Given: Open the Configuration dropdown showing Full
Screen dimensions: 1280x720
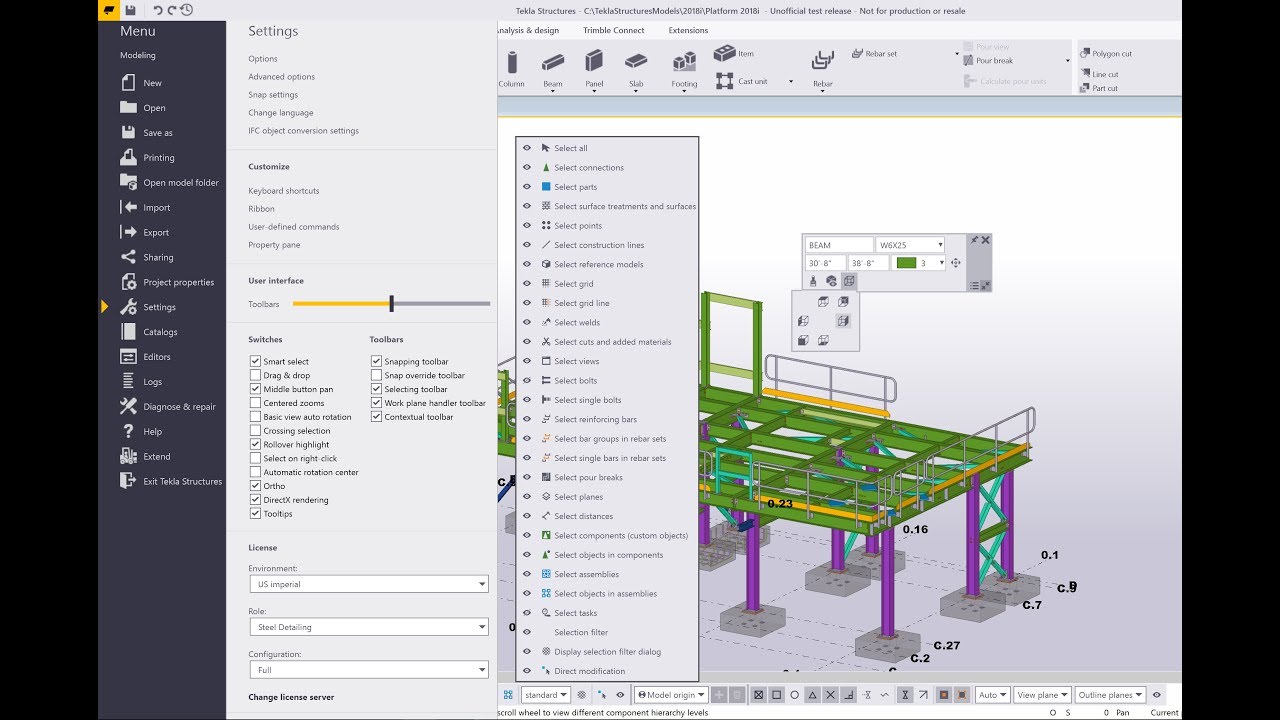Looking at the screenshot, I should click(368, 670).
